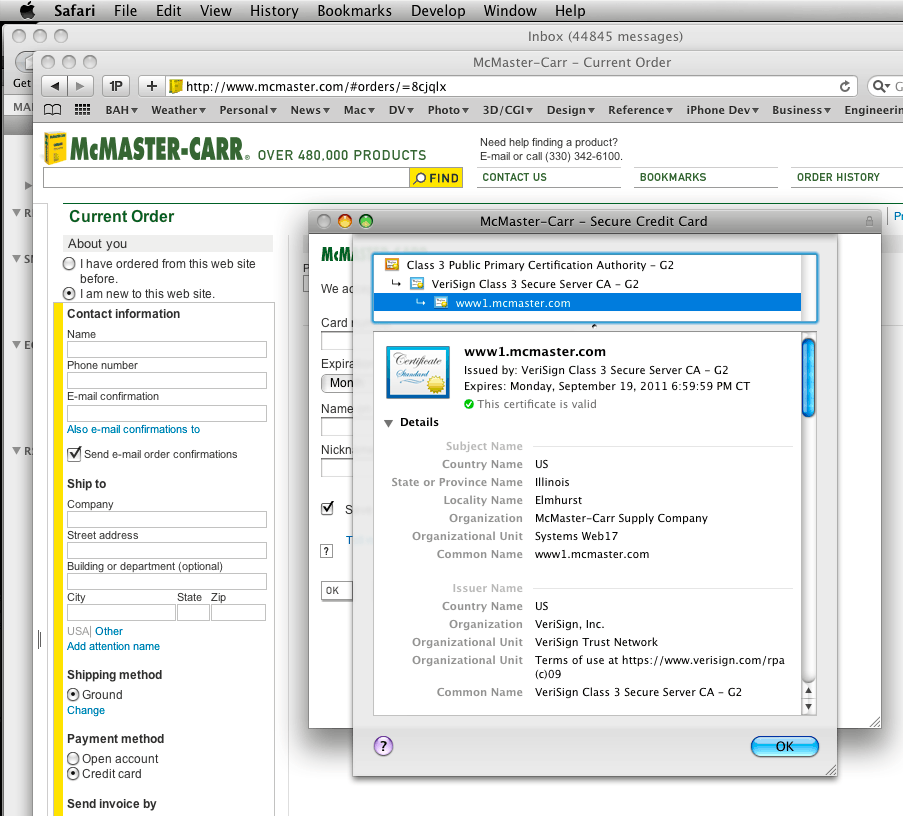This screenshot has height=816, width=903.
Task: Open the Safari menu
Action: click(x=74, y=10)
